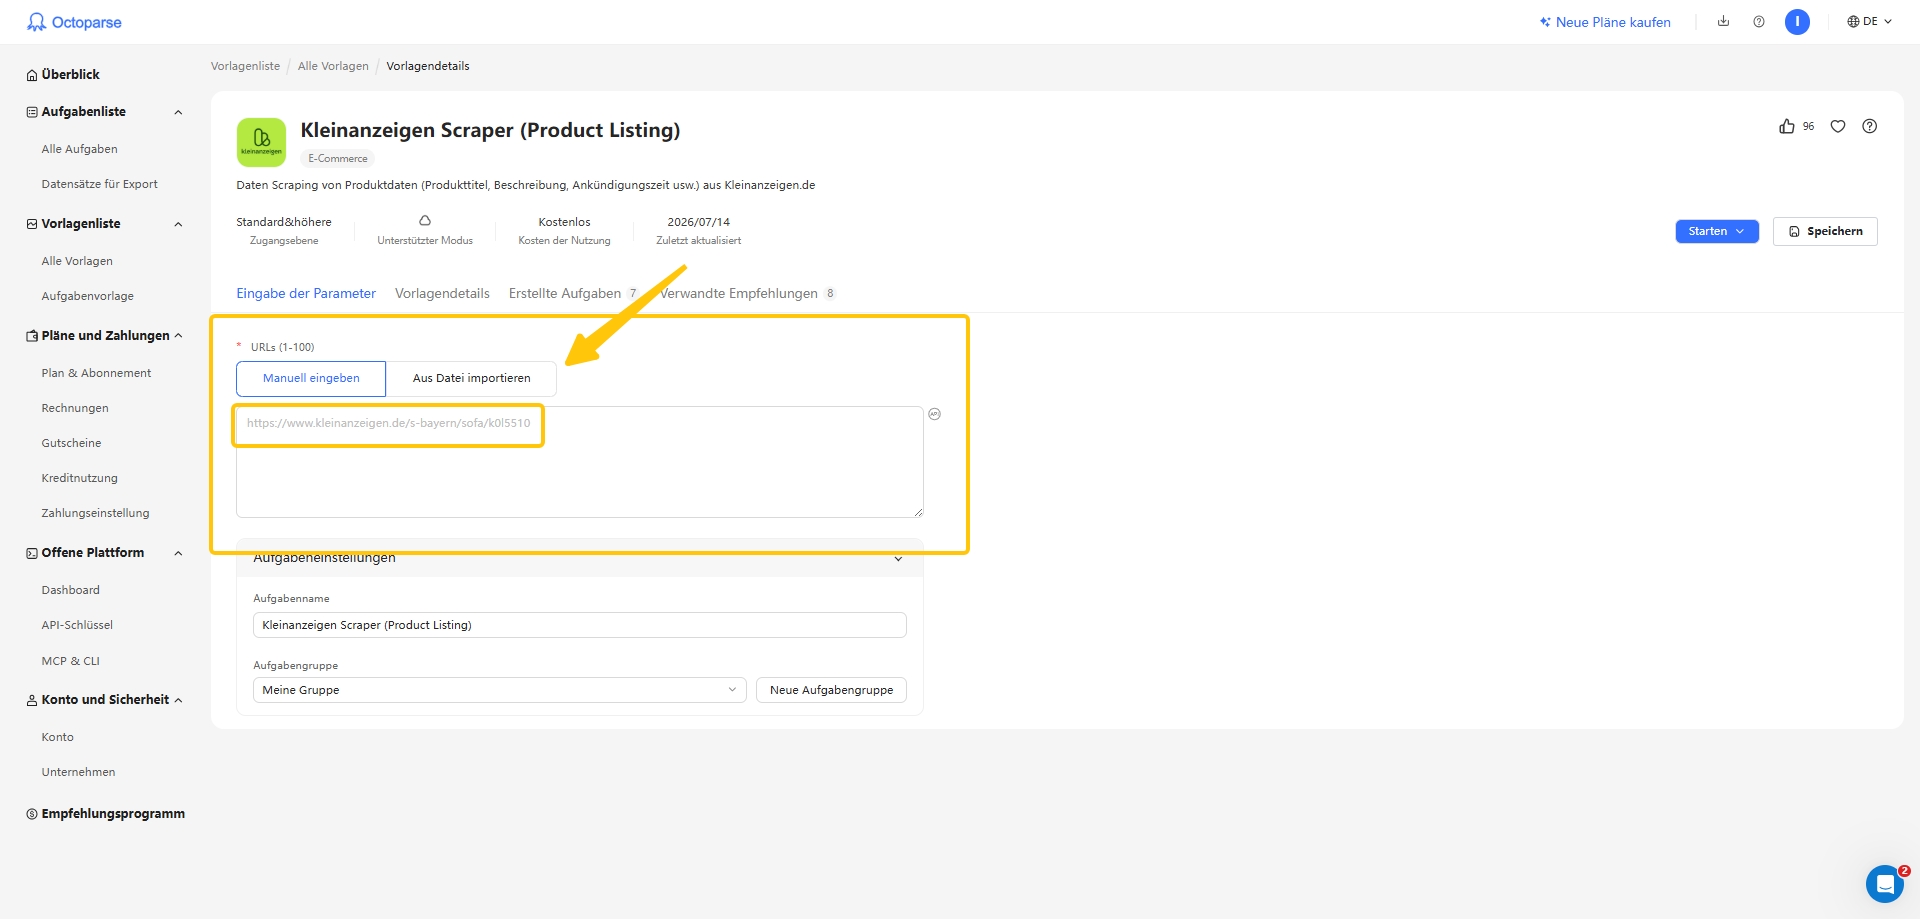Screen dimensions: 1920x919
Task: Click Neue Pläne kaufen link
Action: [x=1605, y=22]
